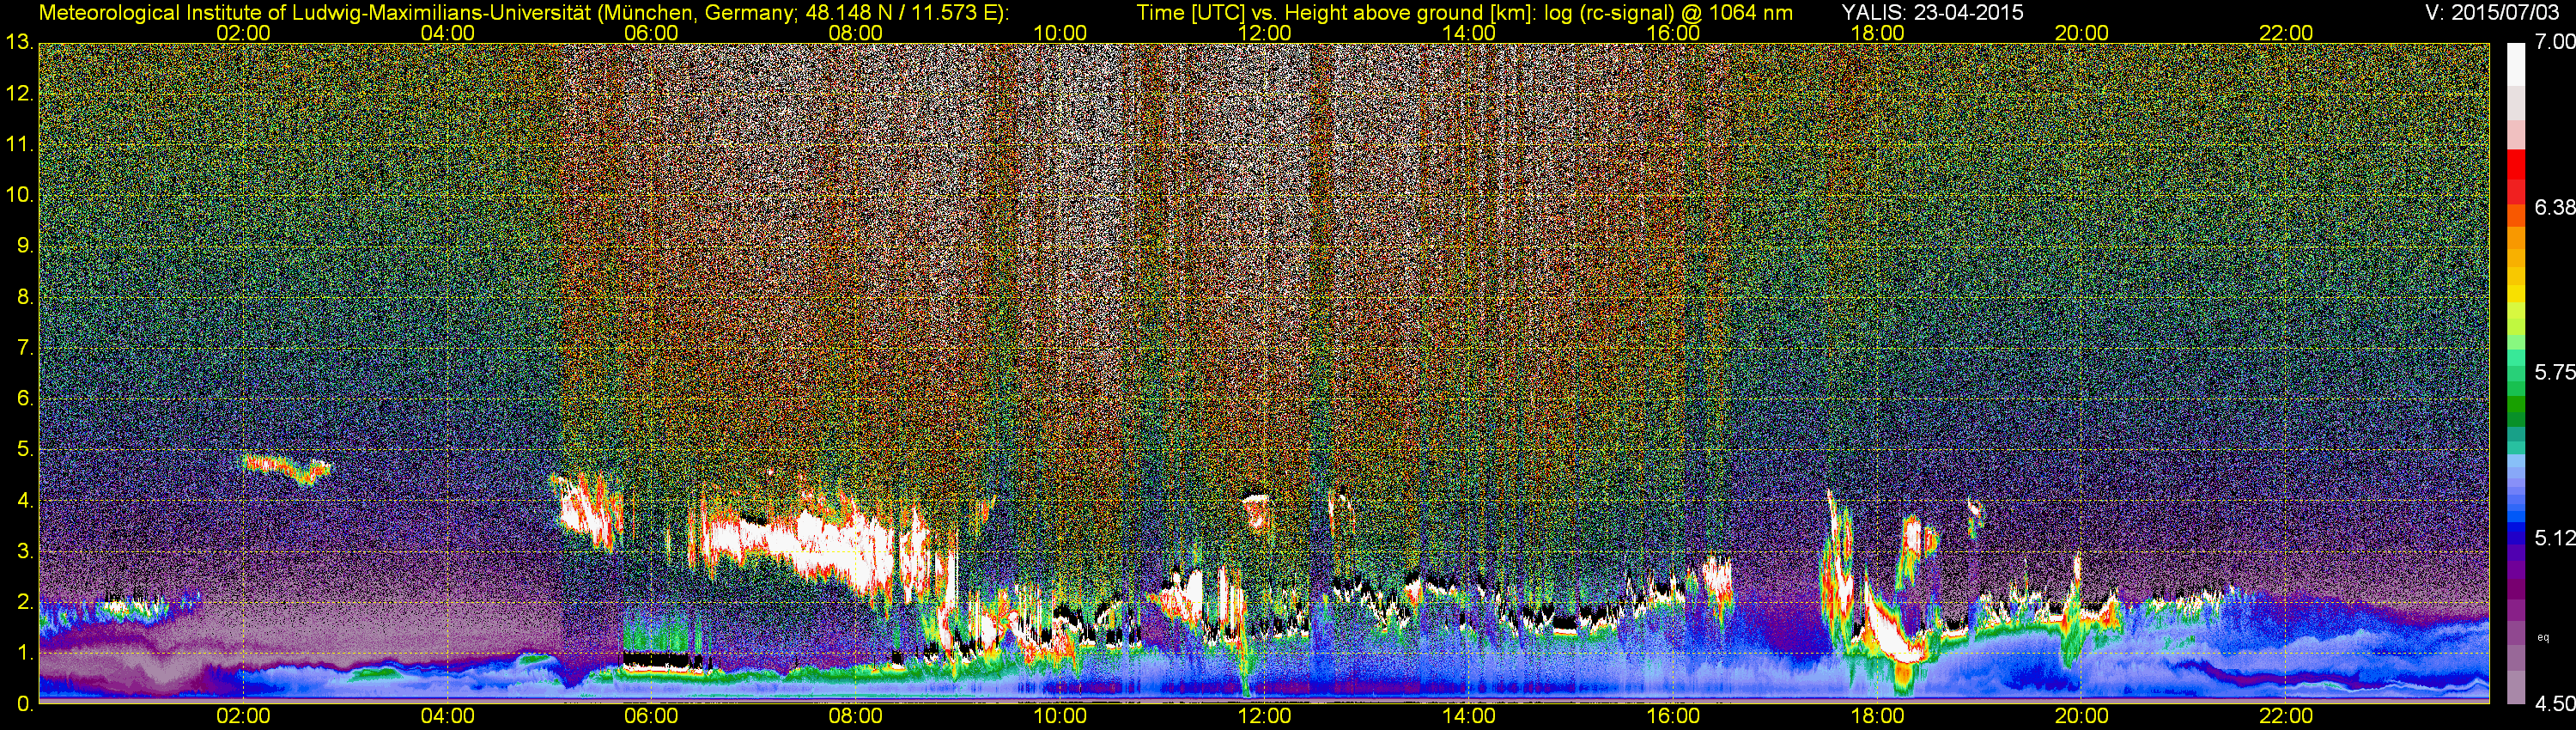Click the 8 km height axis label
The width and height of the screenshot is (2576, 730).
[25, 297]
